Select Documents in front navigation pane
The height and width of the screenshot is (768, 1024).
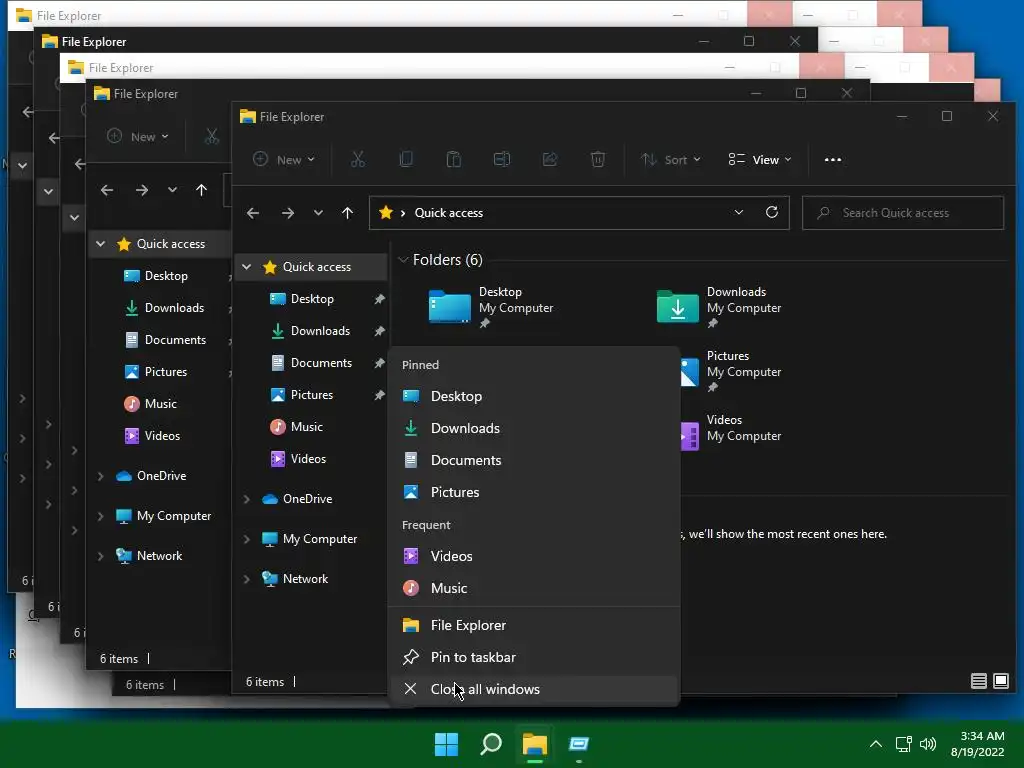(321, 363)
